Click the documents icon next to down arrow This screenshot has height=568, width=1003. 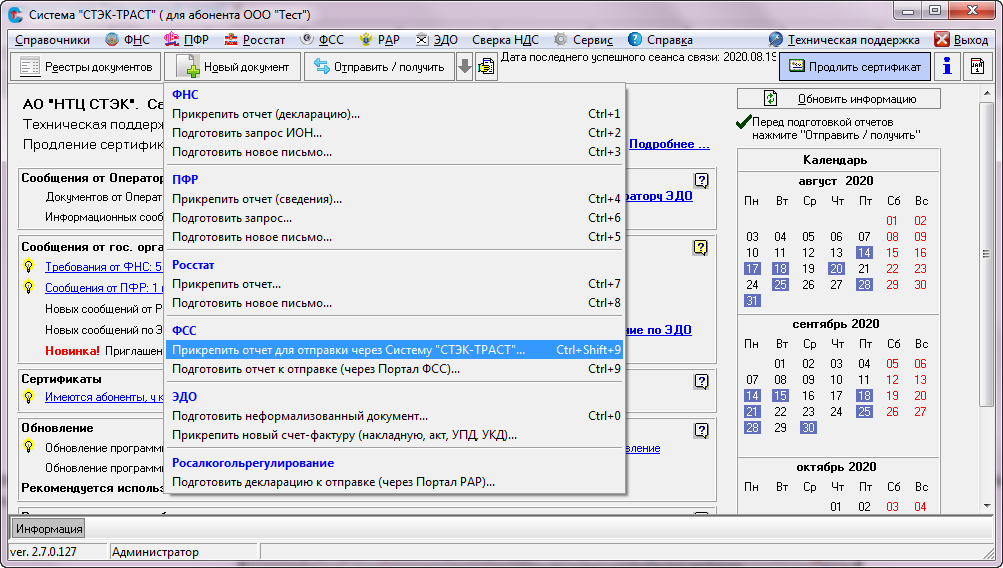tap(486, 67)
